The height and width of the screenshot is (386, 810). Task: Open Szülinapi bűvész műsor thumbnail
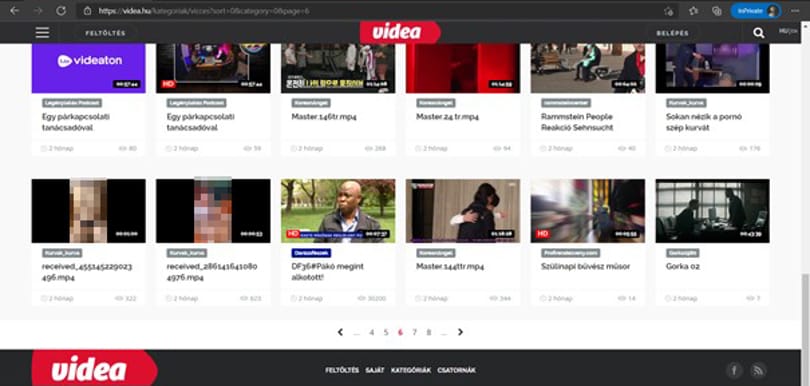coord(588,211)
